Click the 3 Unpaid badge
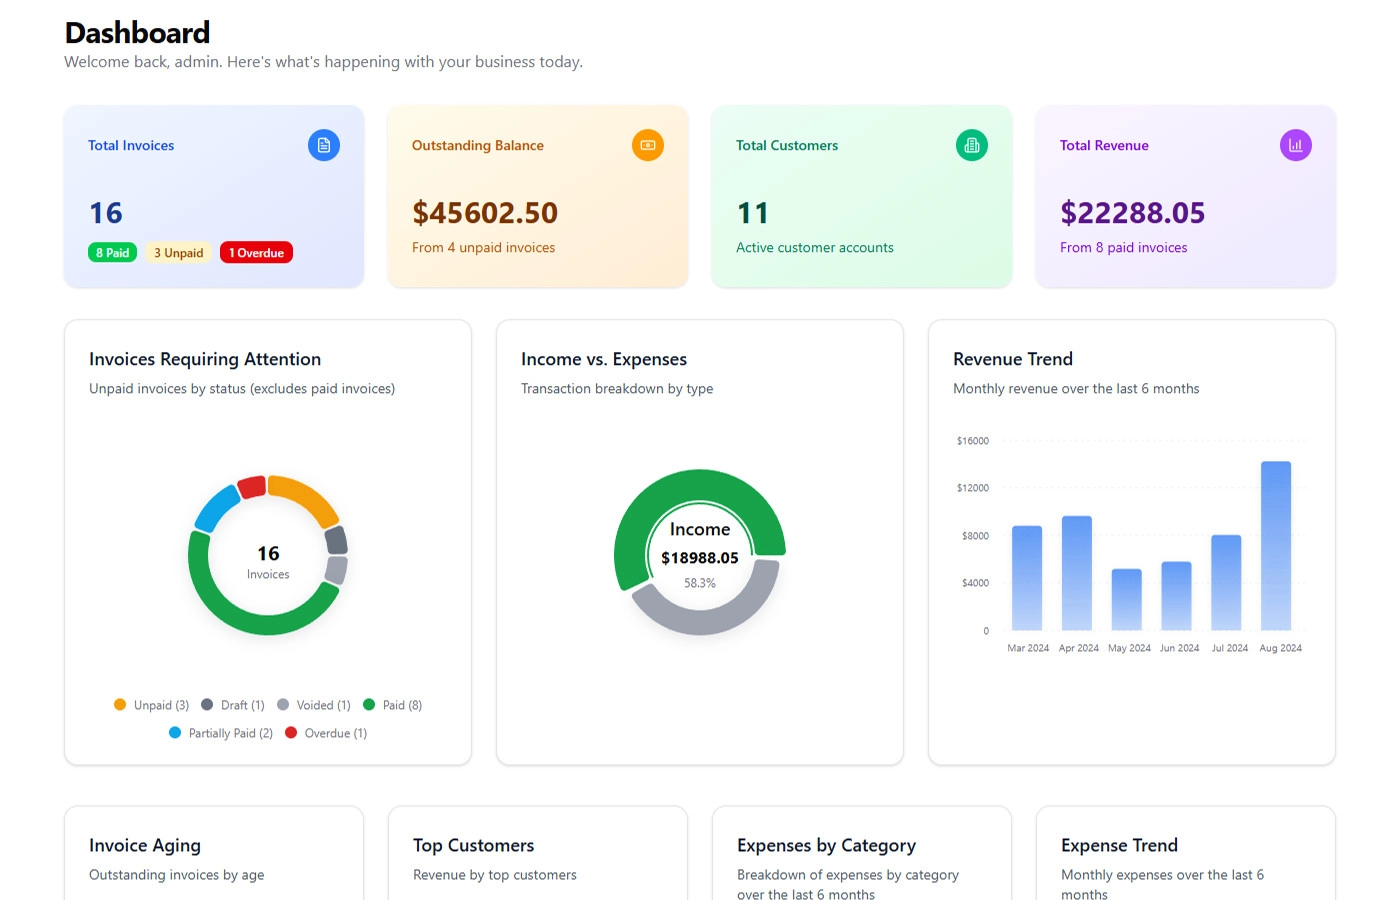 178,252
